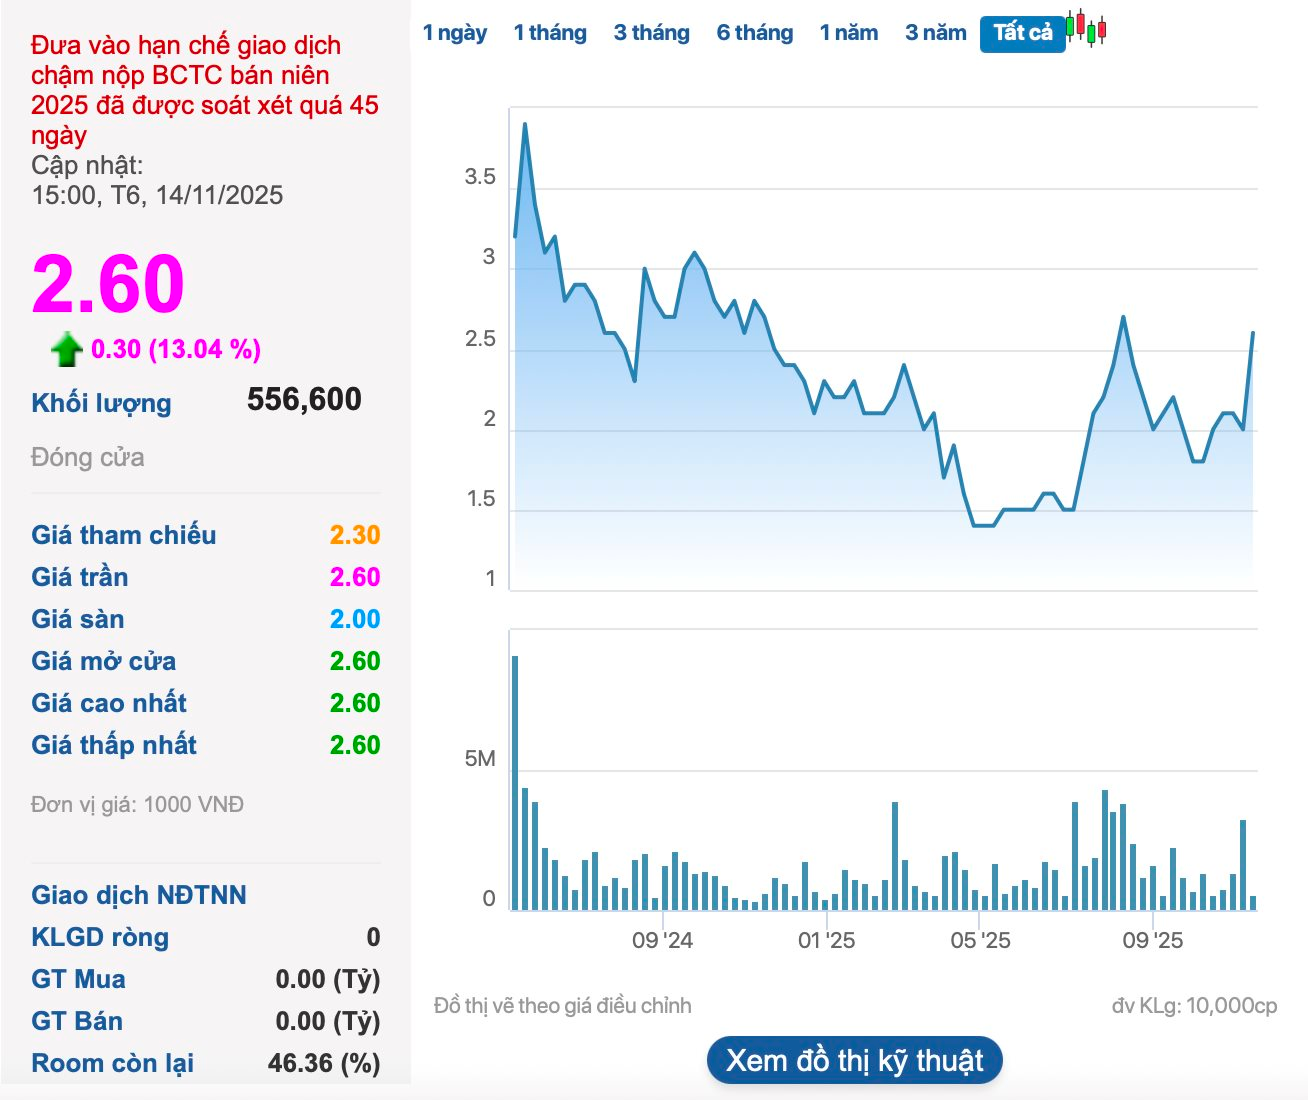
Task: Switch to the 1 năm view
Action: tap(848, 33)
